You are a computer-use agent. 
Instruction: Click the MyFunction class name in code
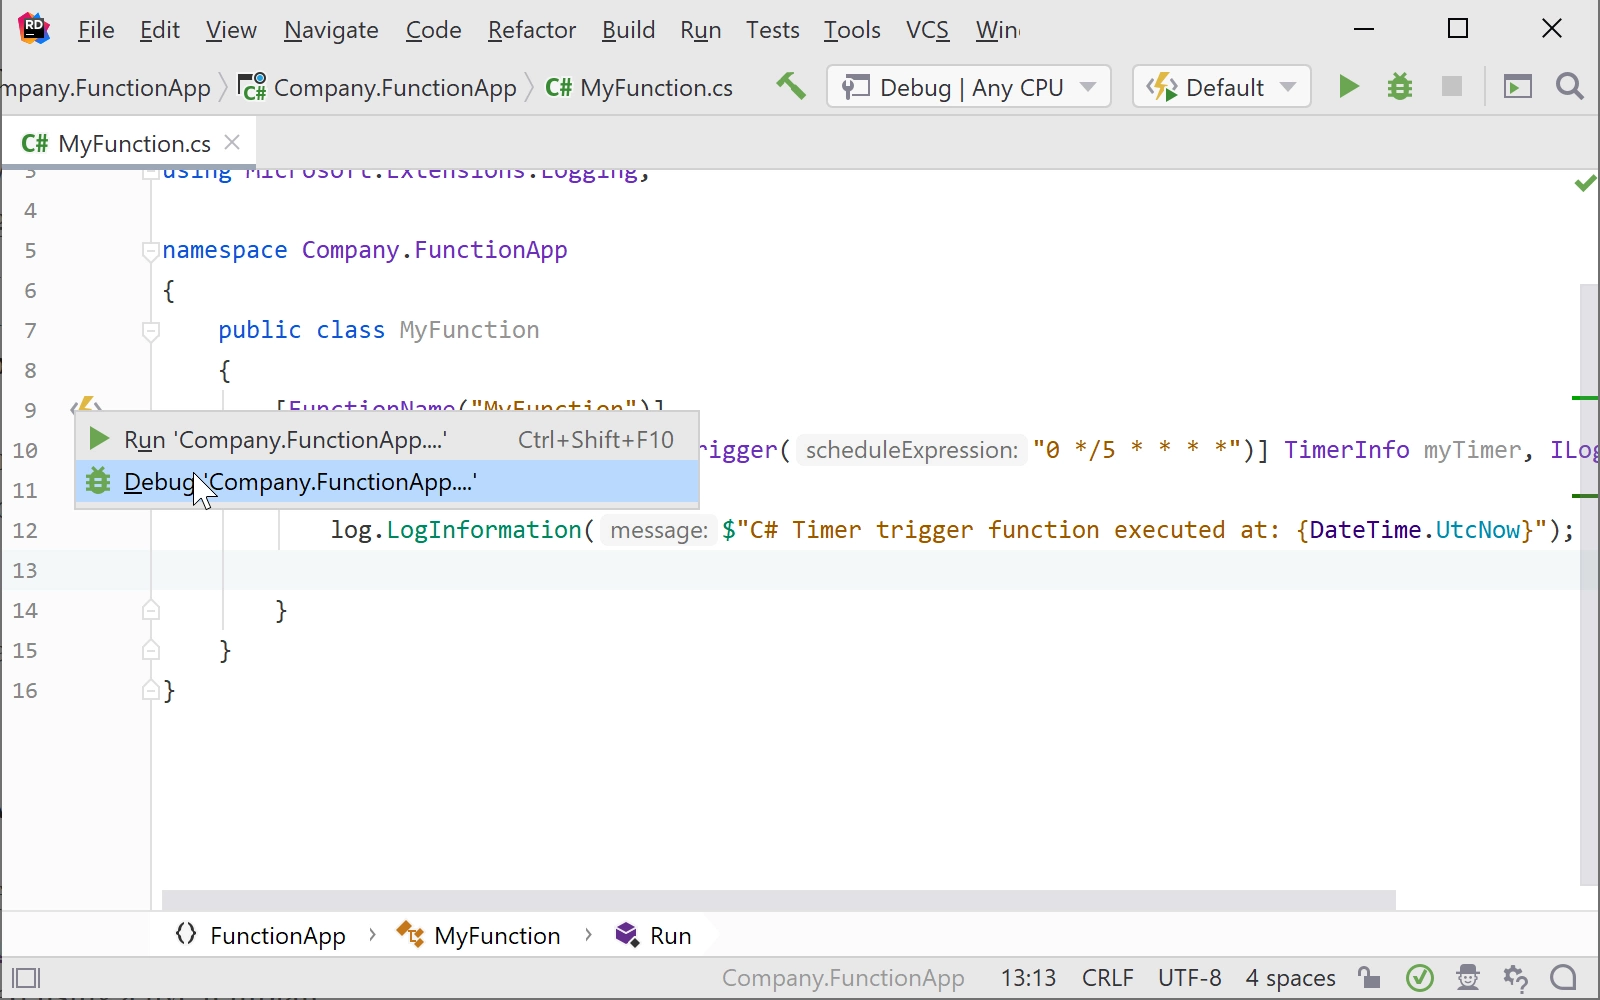(x=469, y=330)
